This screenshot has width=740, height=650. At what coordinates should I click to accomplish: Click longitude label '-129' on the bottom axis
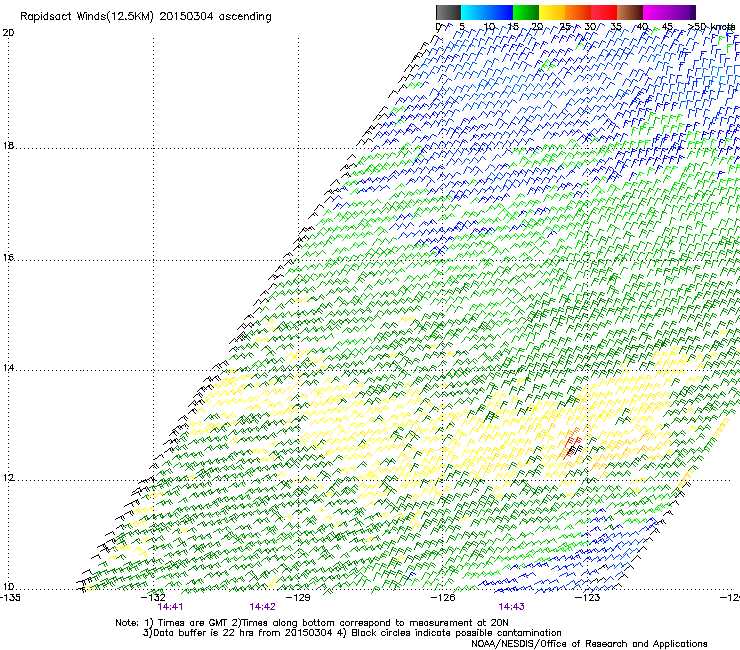pos(299,597)
